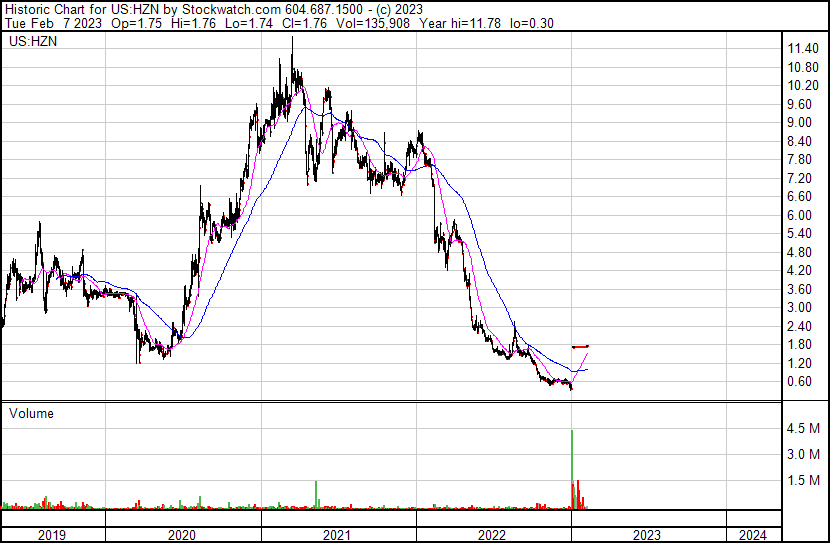
Task: Click the 0.60 price axis label
Action: [x=799, y=382]
